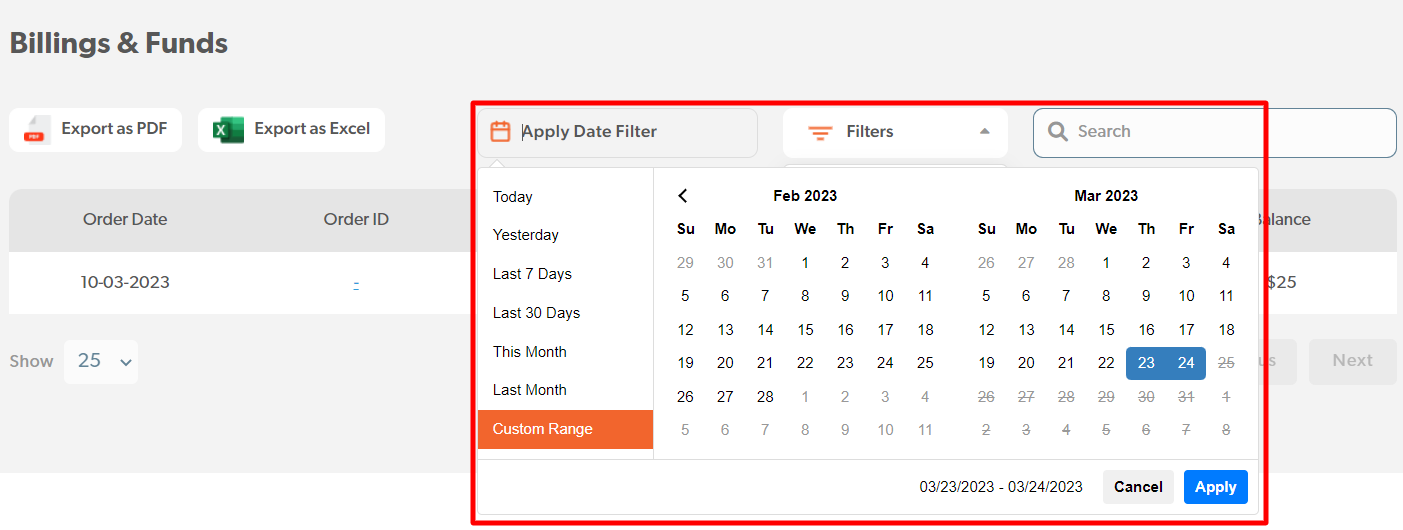The image size is (1403, 530).
Task: Export the table as Excel
Action: (291, 129)
